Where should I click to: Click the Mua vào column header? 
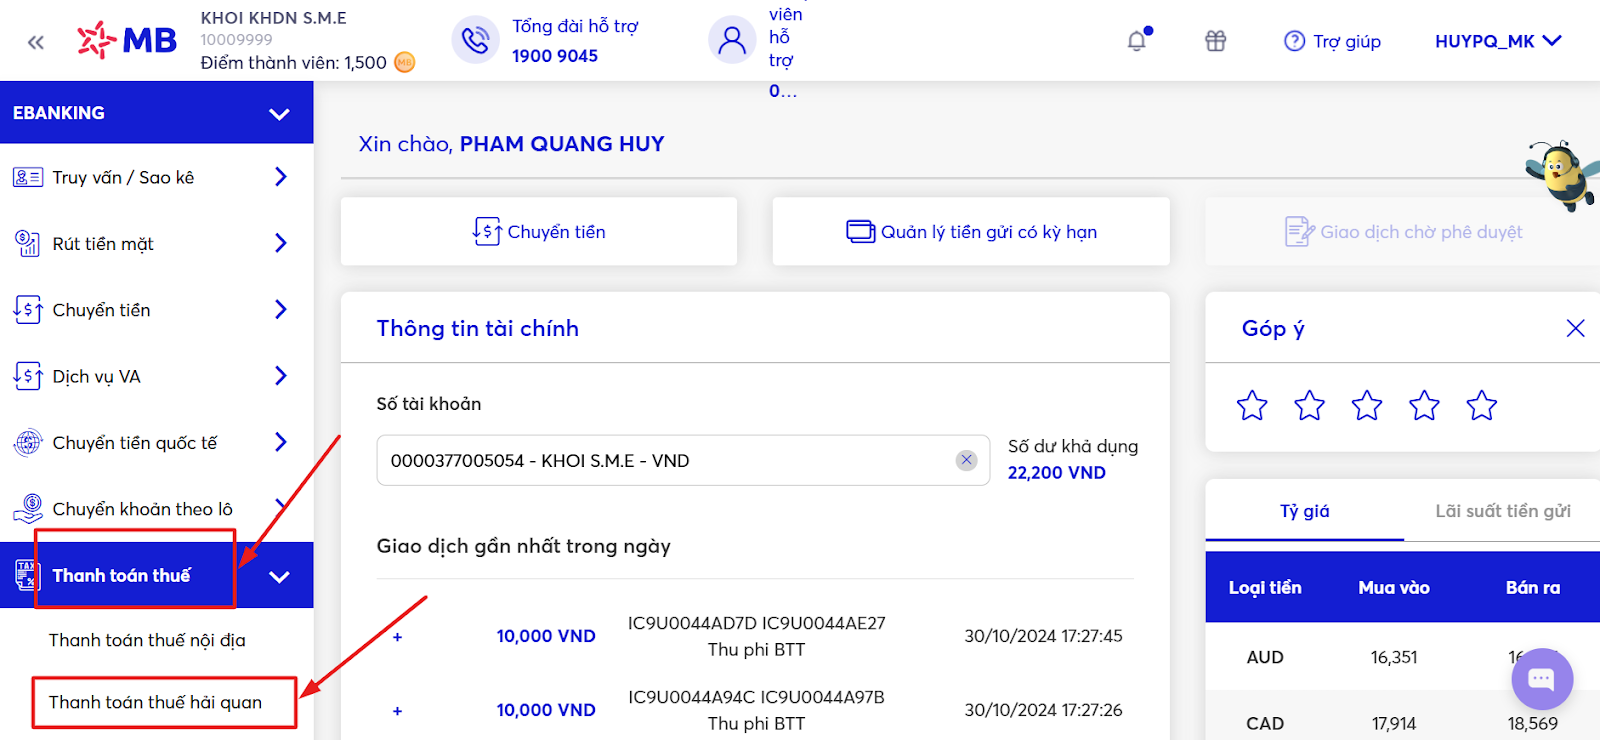pyautogui.click(x=1394, y=588)
